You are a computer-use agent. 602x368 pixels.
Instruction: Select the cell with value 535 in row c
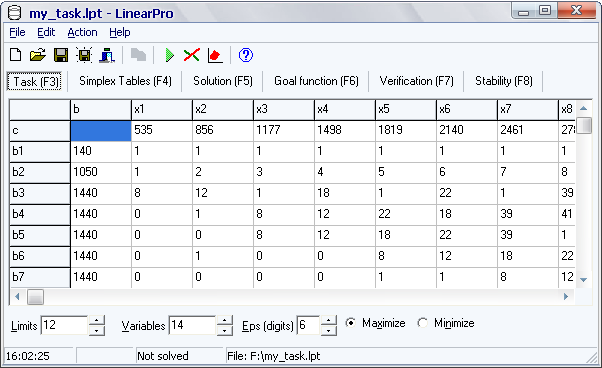point(162,130)
